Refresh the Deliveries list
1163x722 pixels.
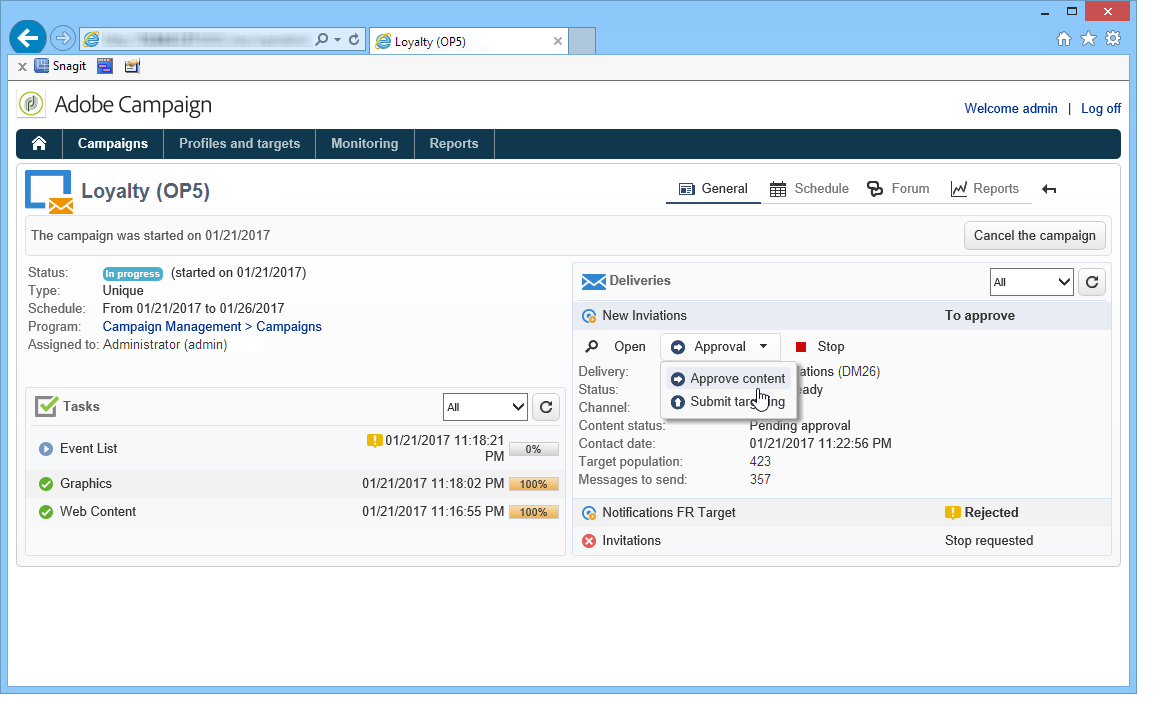1092,282
